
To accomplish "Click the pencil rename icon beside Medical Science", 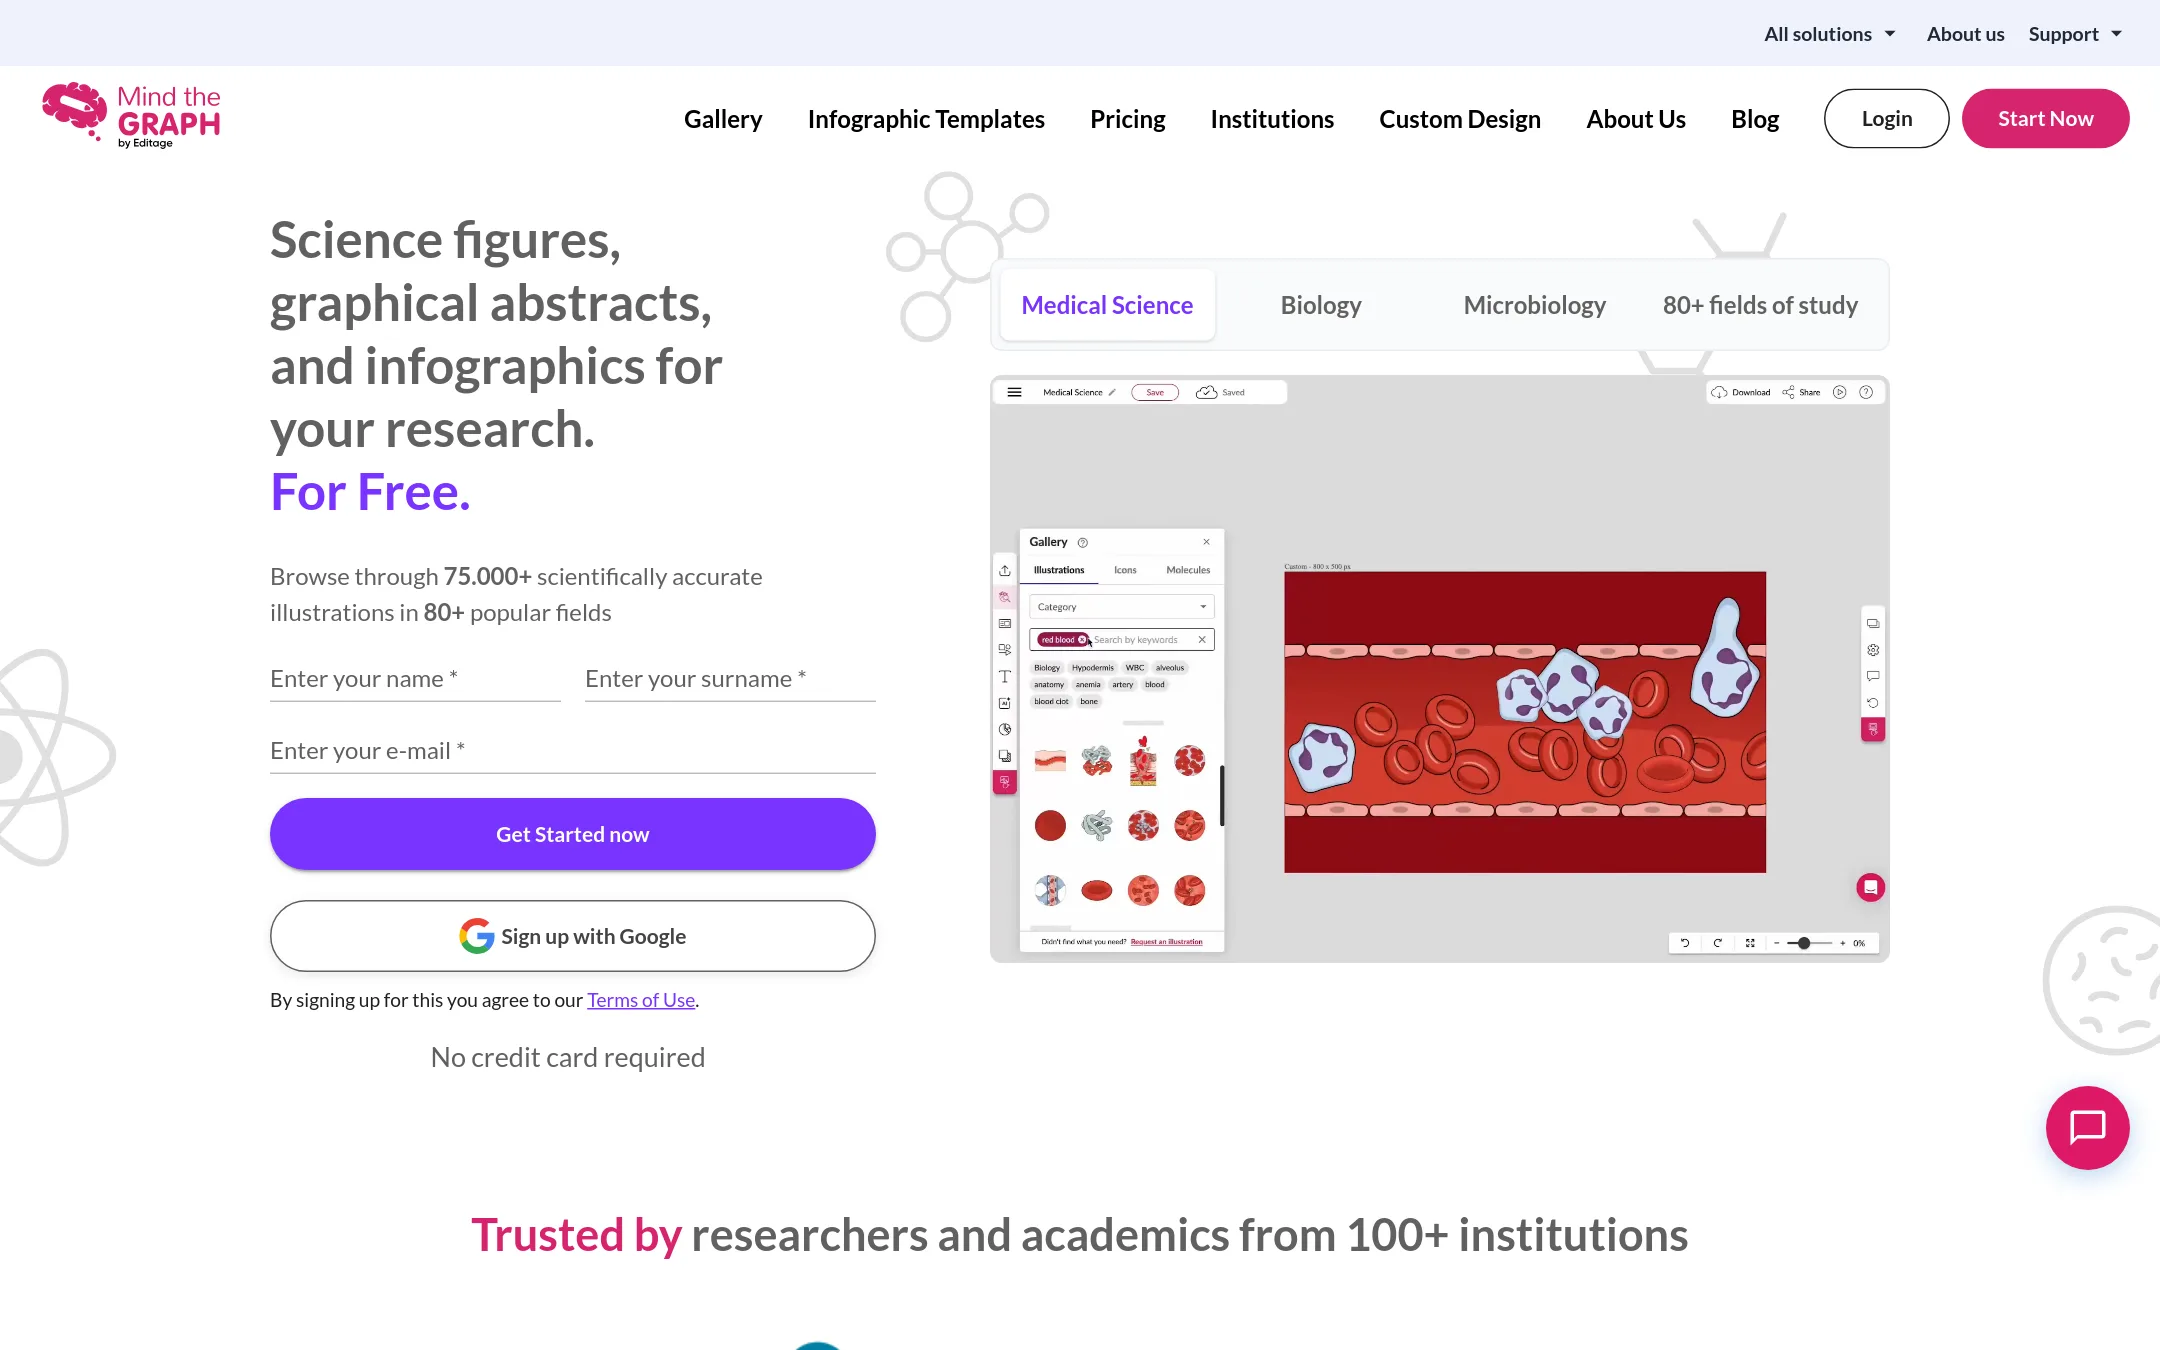I will click(x=1112, y=392).
